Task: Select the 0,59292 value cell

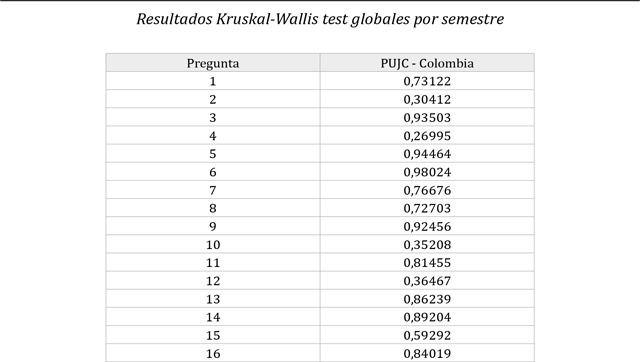Action: point(427,335)
